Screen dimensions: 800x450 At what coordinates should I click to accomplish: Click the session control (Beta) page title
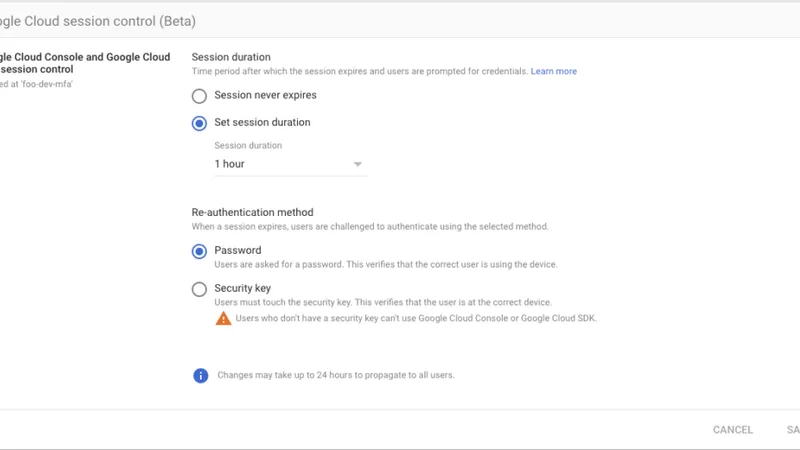click(x=97, y=21)
